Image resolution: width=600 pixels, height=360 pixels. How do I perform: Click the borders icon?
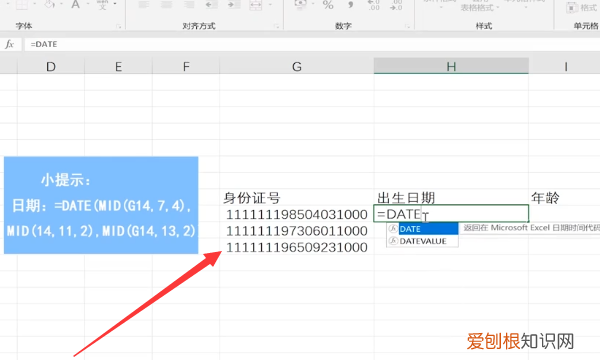pos(22,5)
